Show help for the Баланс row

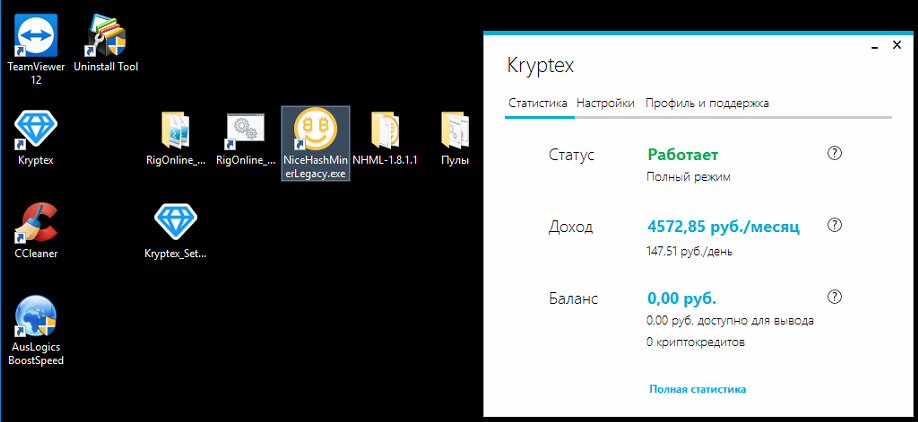834,297
